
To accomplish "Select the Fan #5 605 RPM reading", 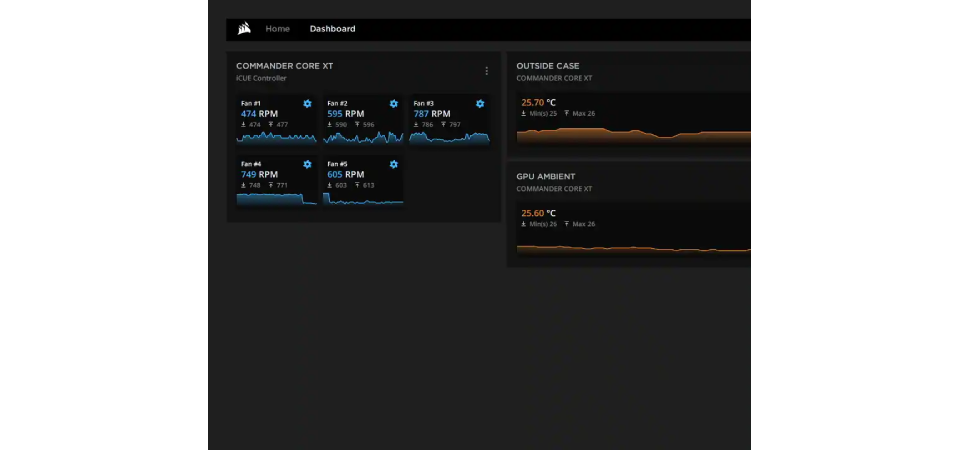I will pos(345,174).
